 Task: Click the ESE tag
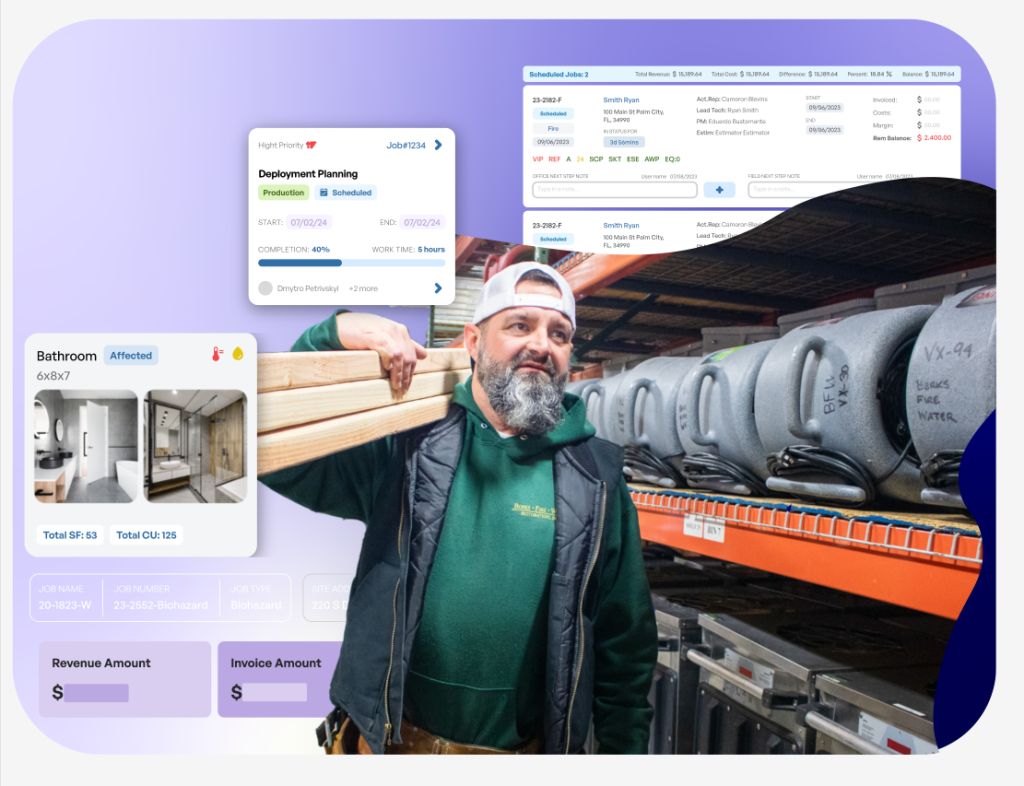click(633, 159)
